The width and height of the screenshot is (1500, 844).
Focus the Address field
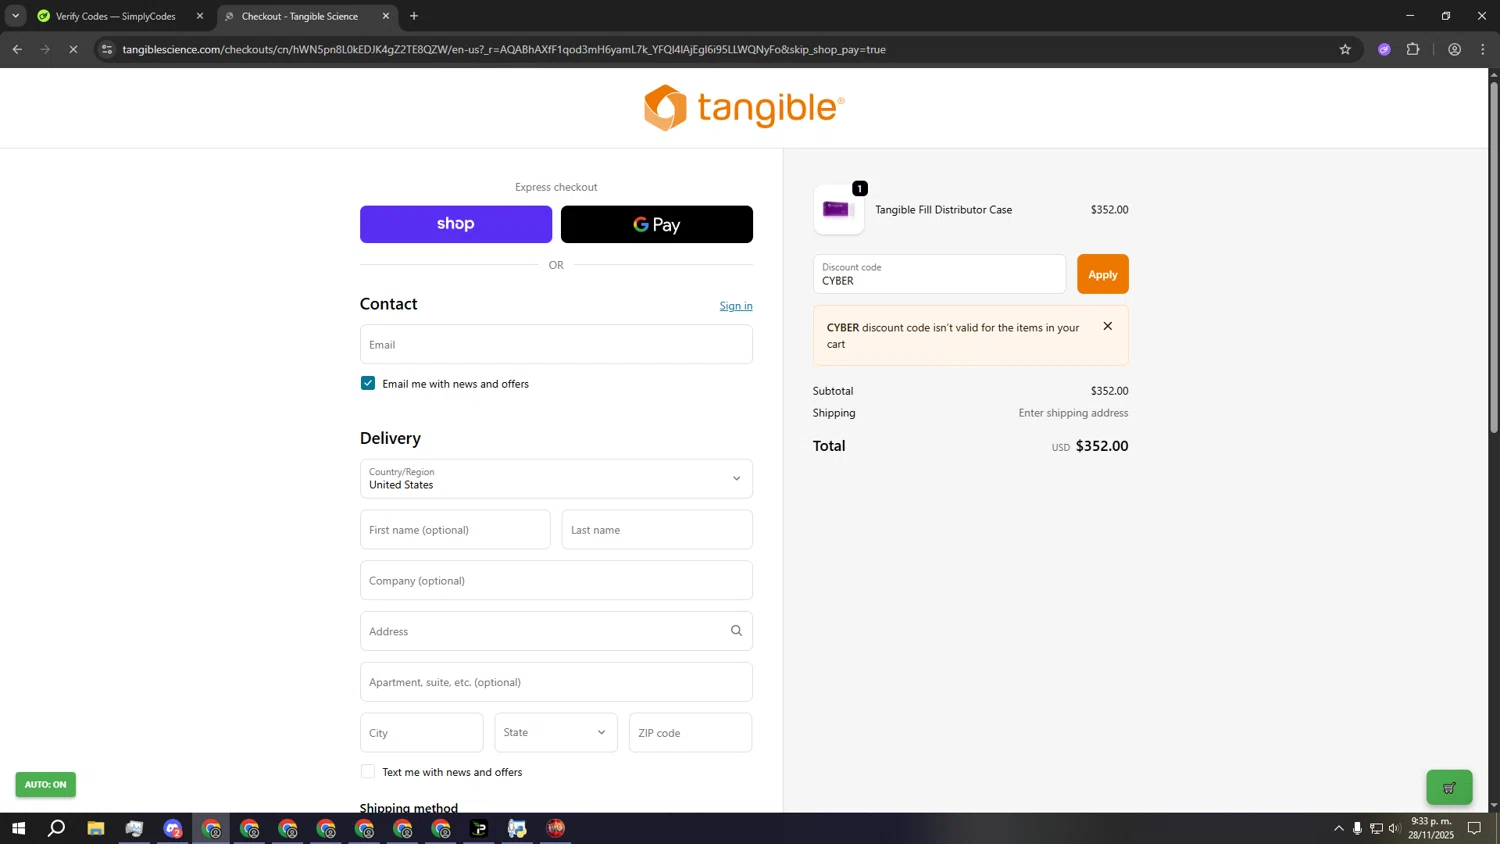coord(556,631)
